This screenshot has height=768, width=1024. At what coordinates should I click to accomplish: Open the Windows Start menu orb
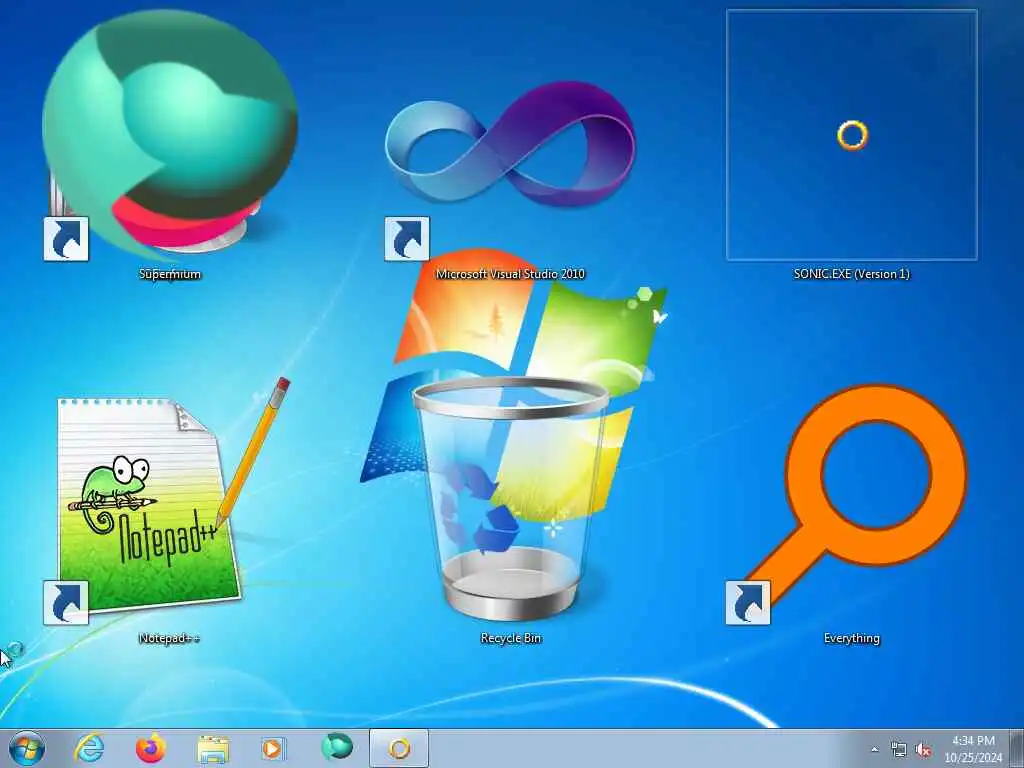[27, 748]
